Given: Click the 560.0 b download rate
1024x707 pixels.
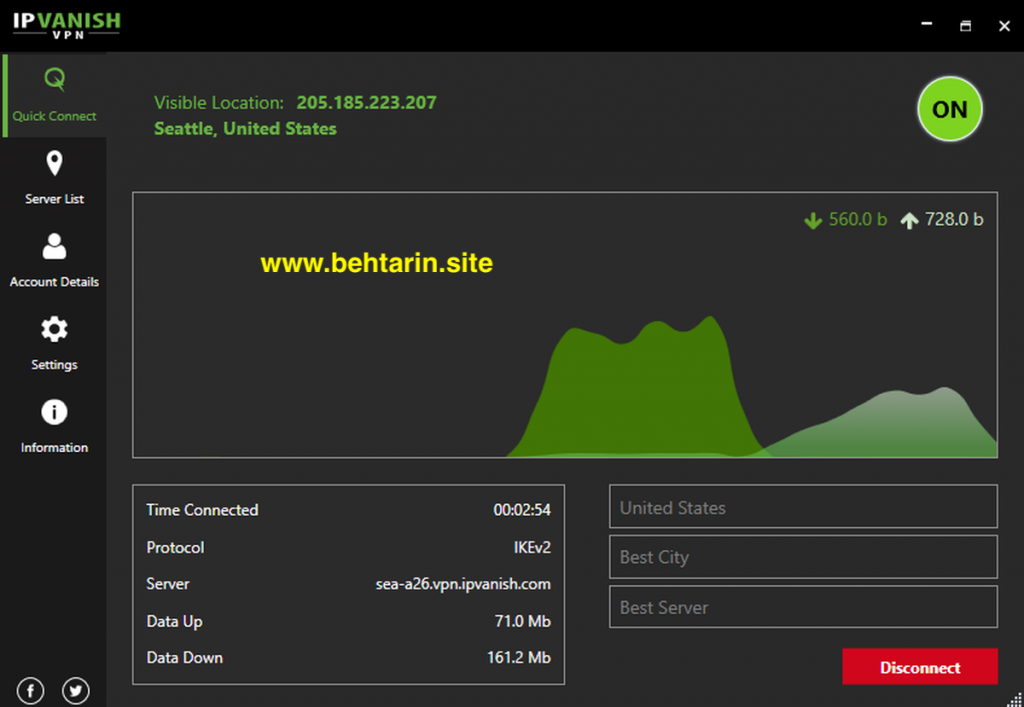Looking at the screenshot, I should coord(857,219).
